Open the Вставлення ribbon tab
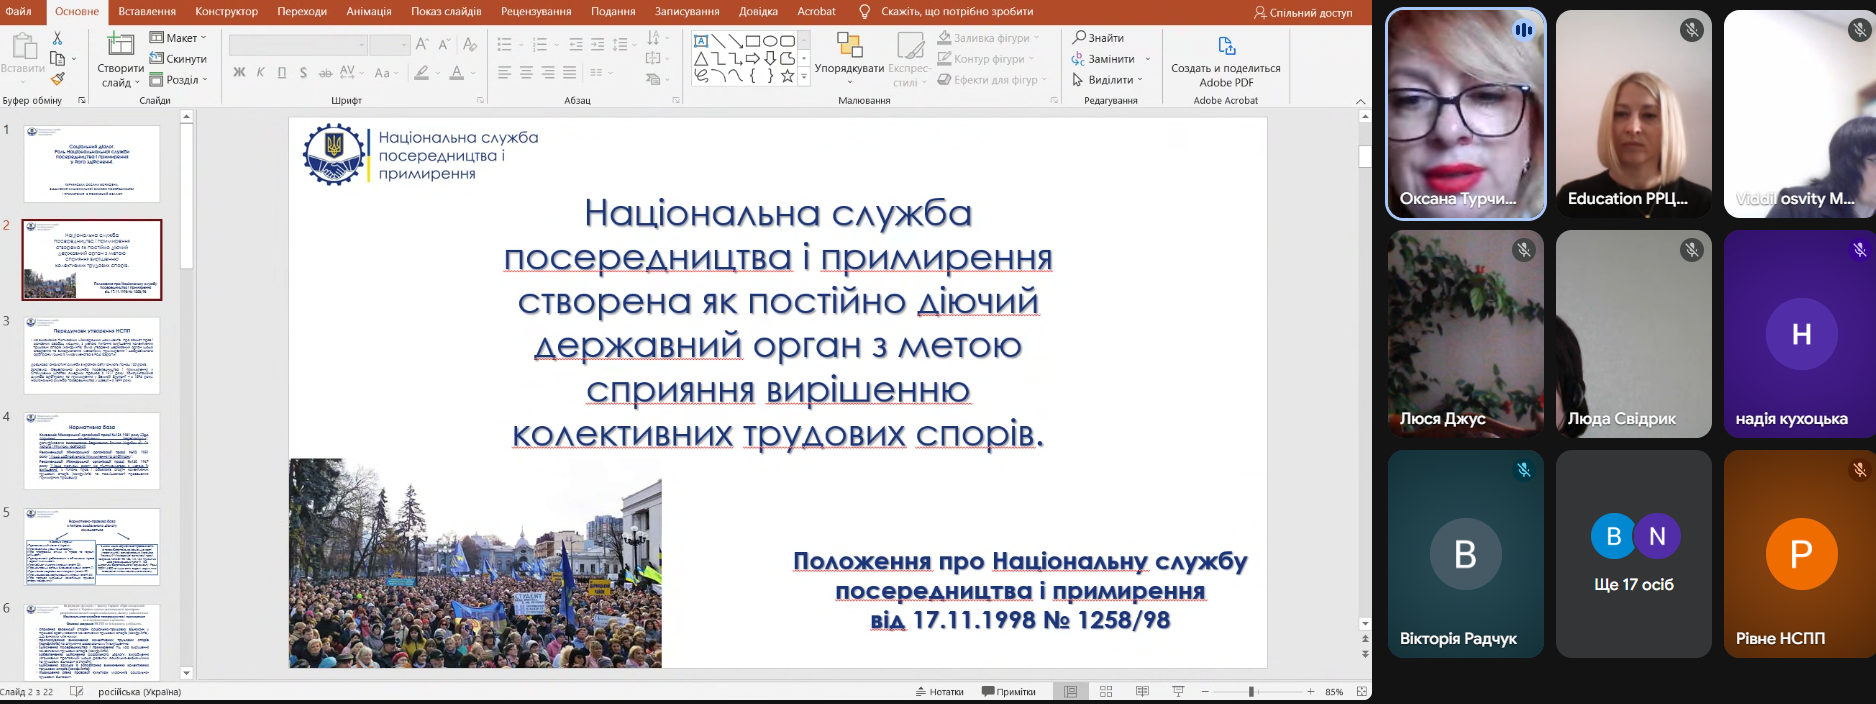This screenshot has height=704, width=1876. point(147,11)
